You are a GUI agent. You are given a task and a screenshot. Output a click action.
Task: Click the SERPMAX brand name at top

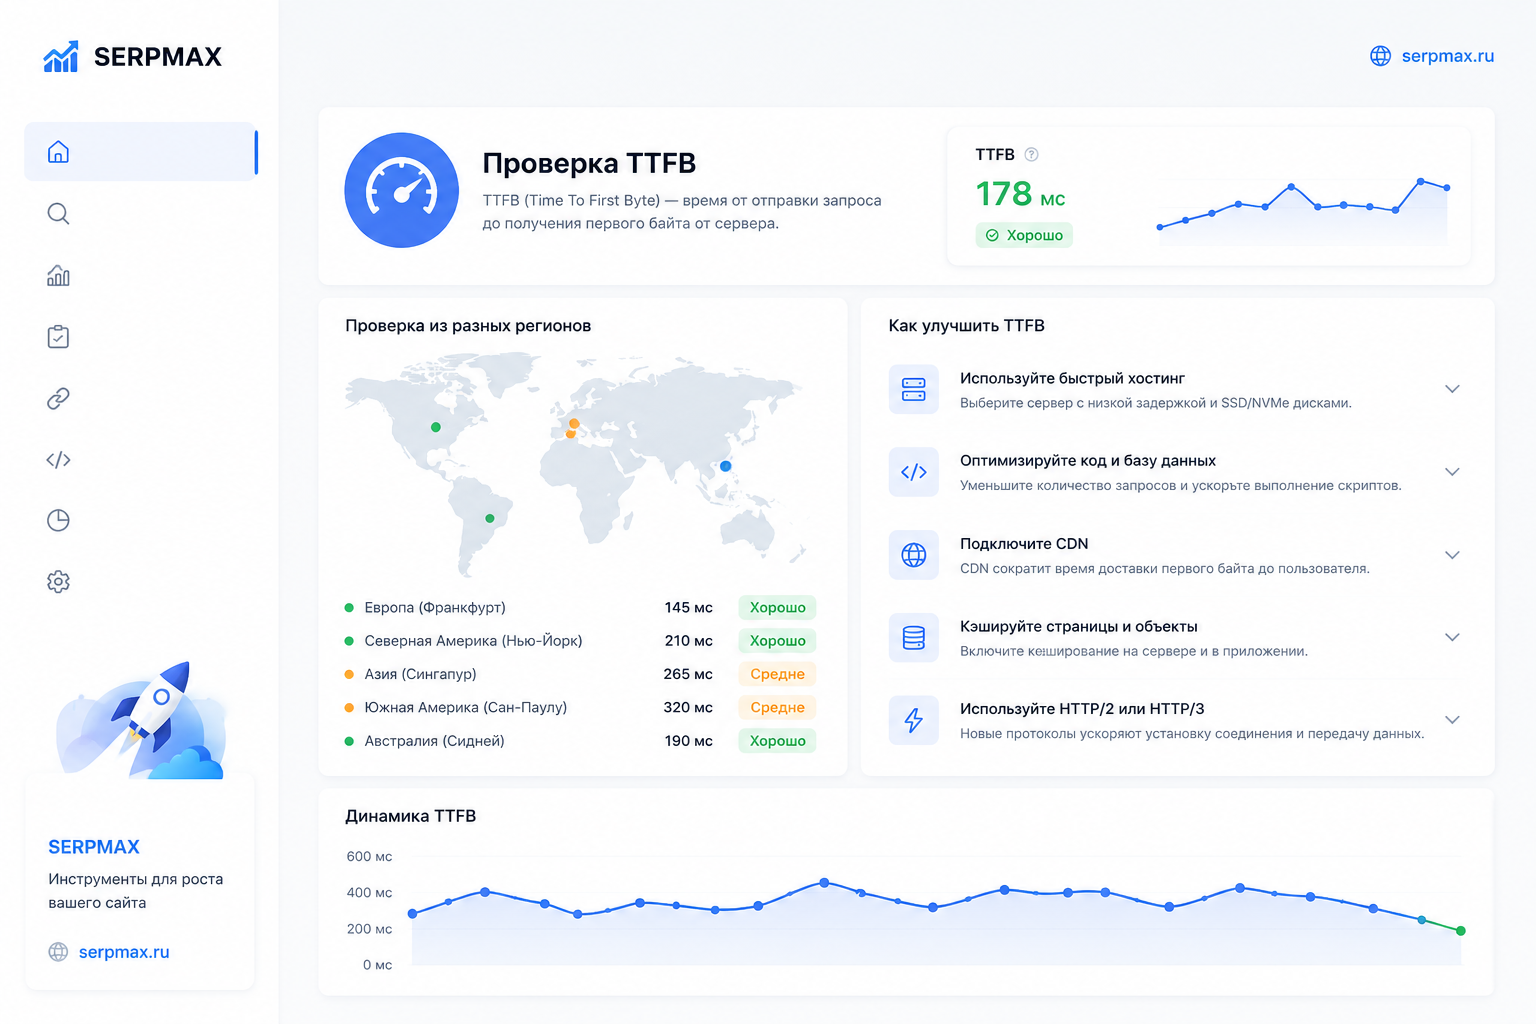(158, 57)
